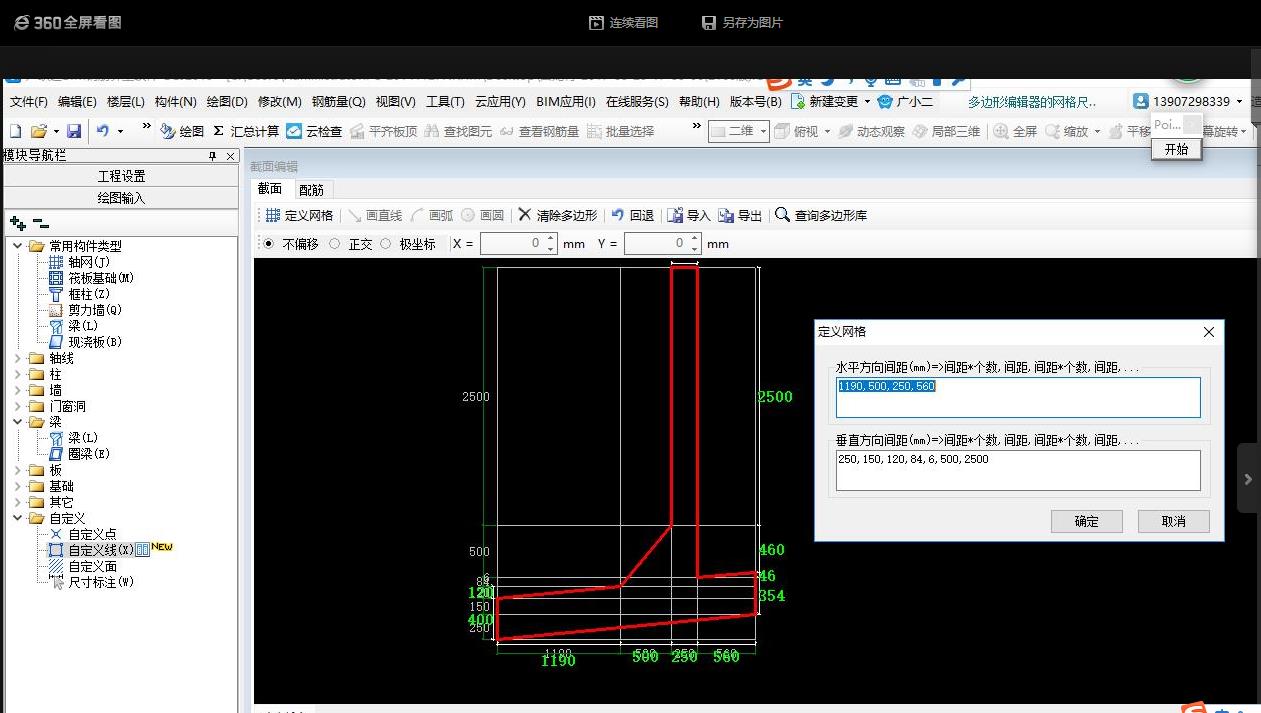Click 局部三维 local 3D tool

click(x=946, y=131)
